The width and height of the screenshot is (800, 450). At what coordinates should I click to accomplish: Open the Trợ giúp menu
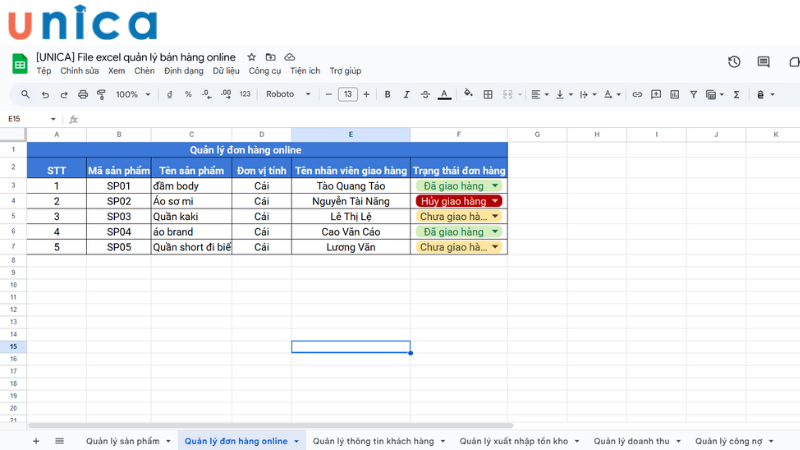(x=345, y=71)
